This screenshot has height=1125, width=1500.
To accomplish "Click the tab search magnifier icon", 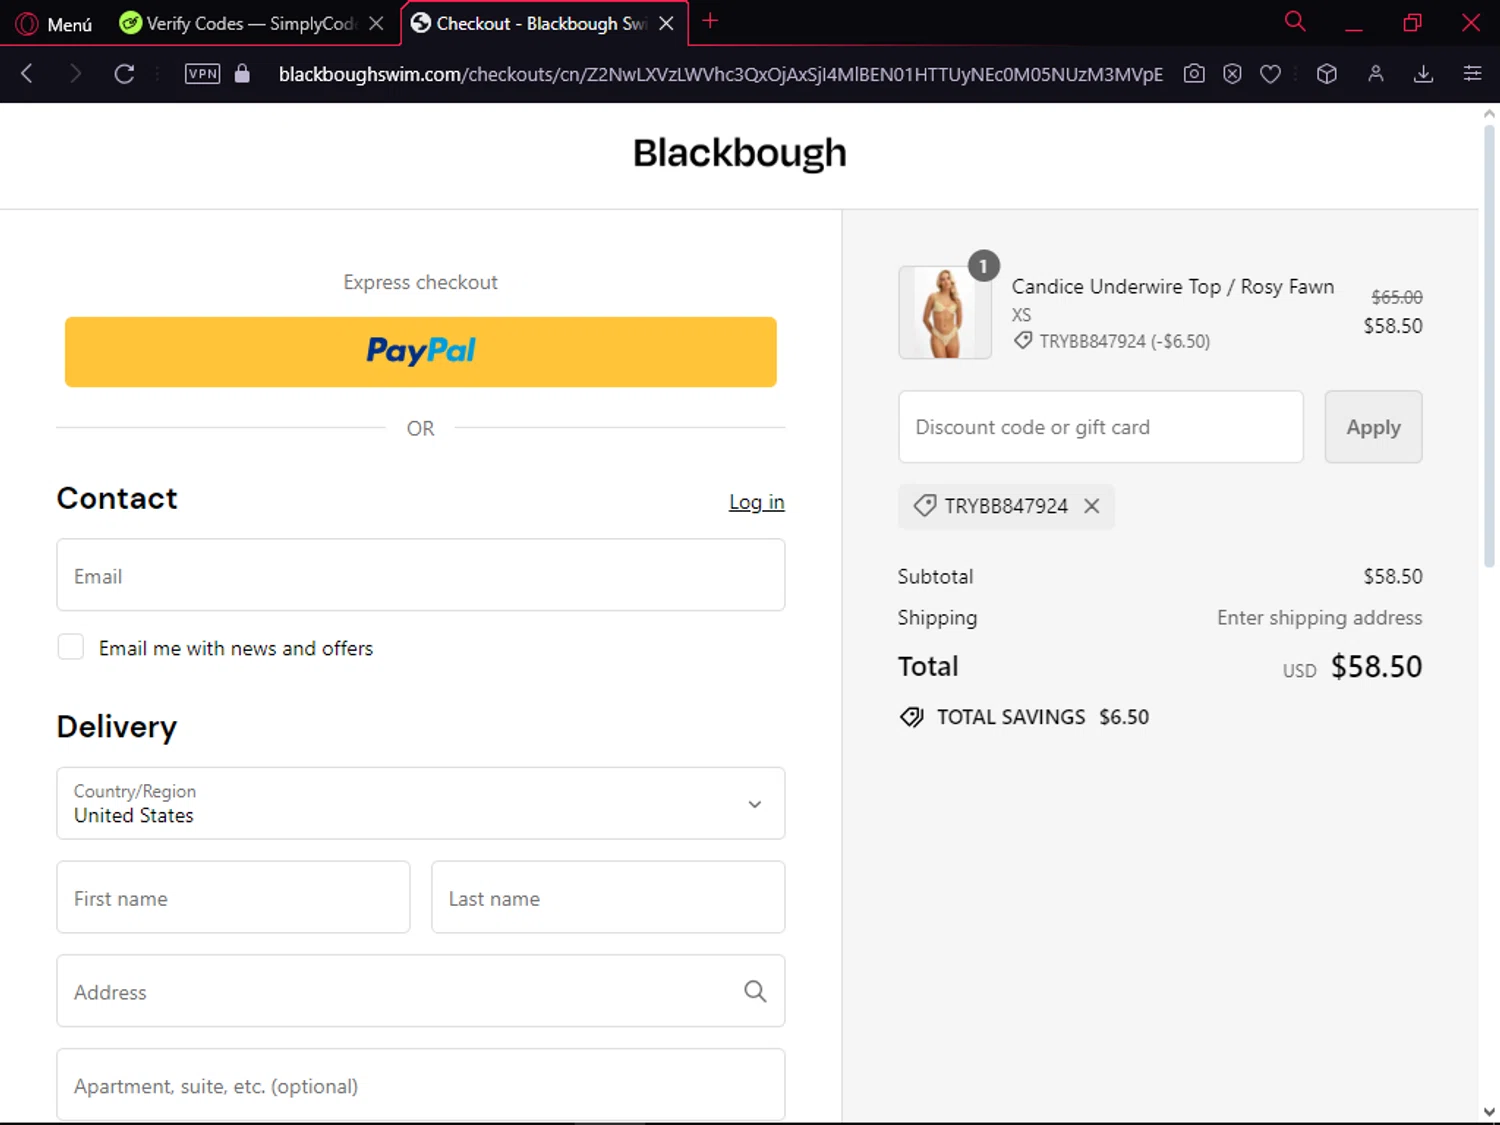I will coord(1295,21).
